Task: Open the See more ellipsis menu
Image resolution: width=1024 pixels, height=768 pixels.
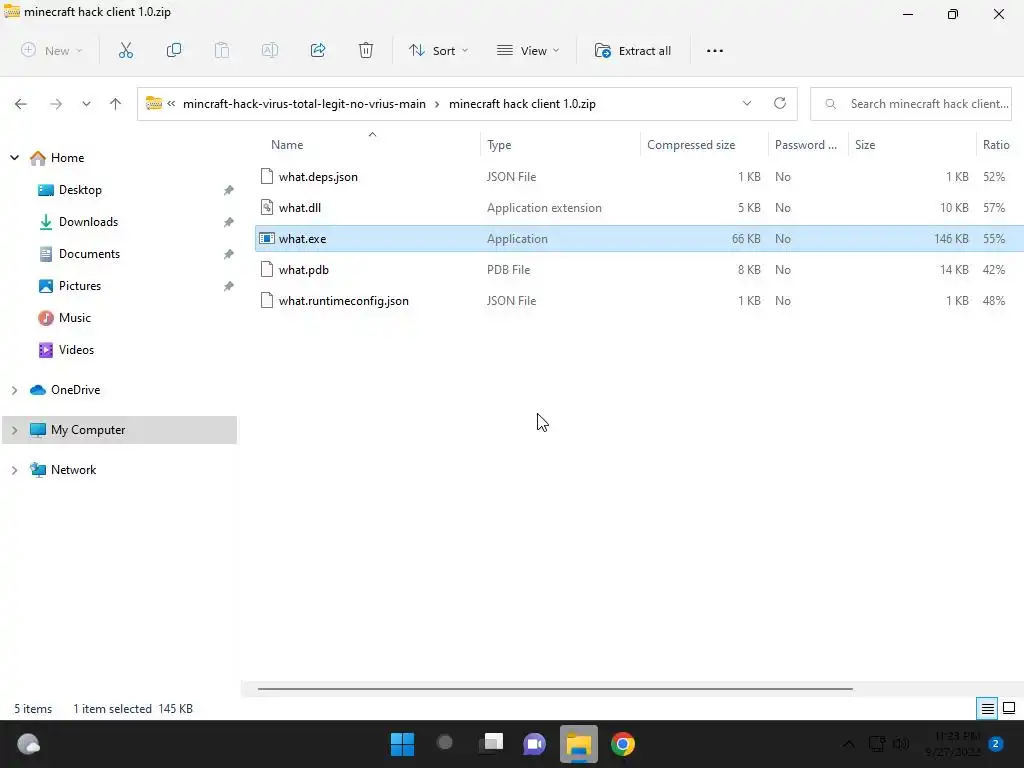Action: (715, 51)
